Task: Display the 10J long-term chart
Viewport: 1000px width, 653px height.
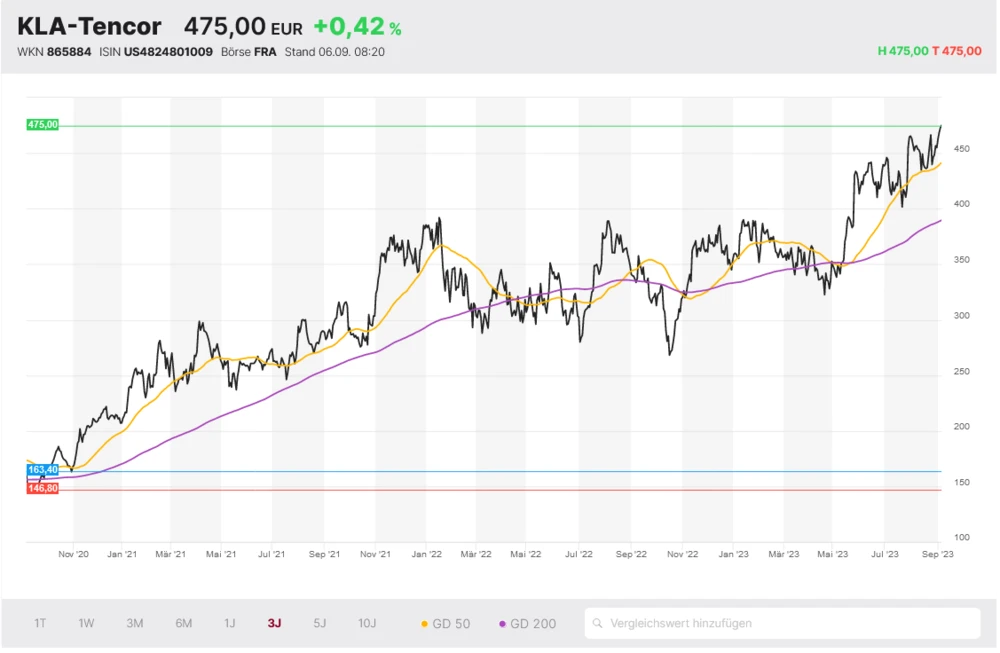Action: pyautogui.click(x=367, y=623)
